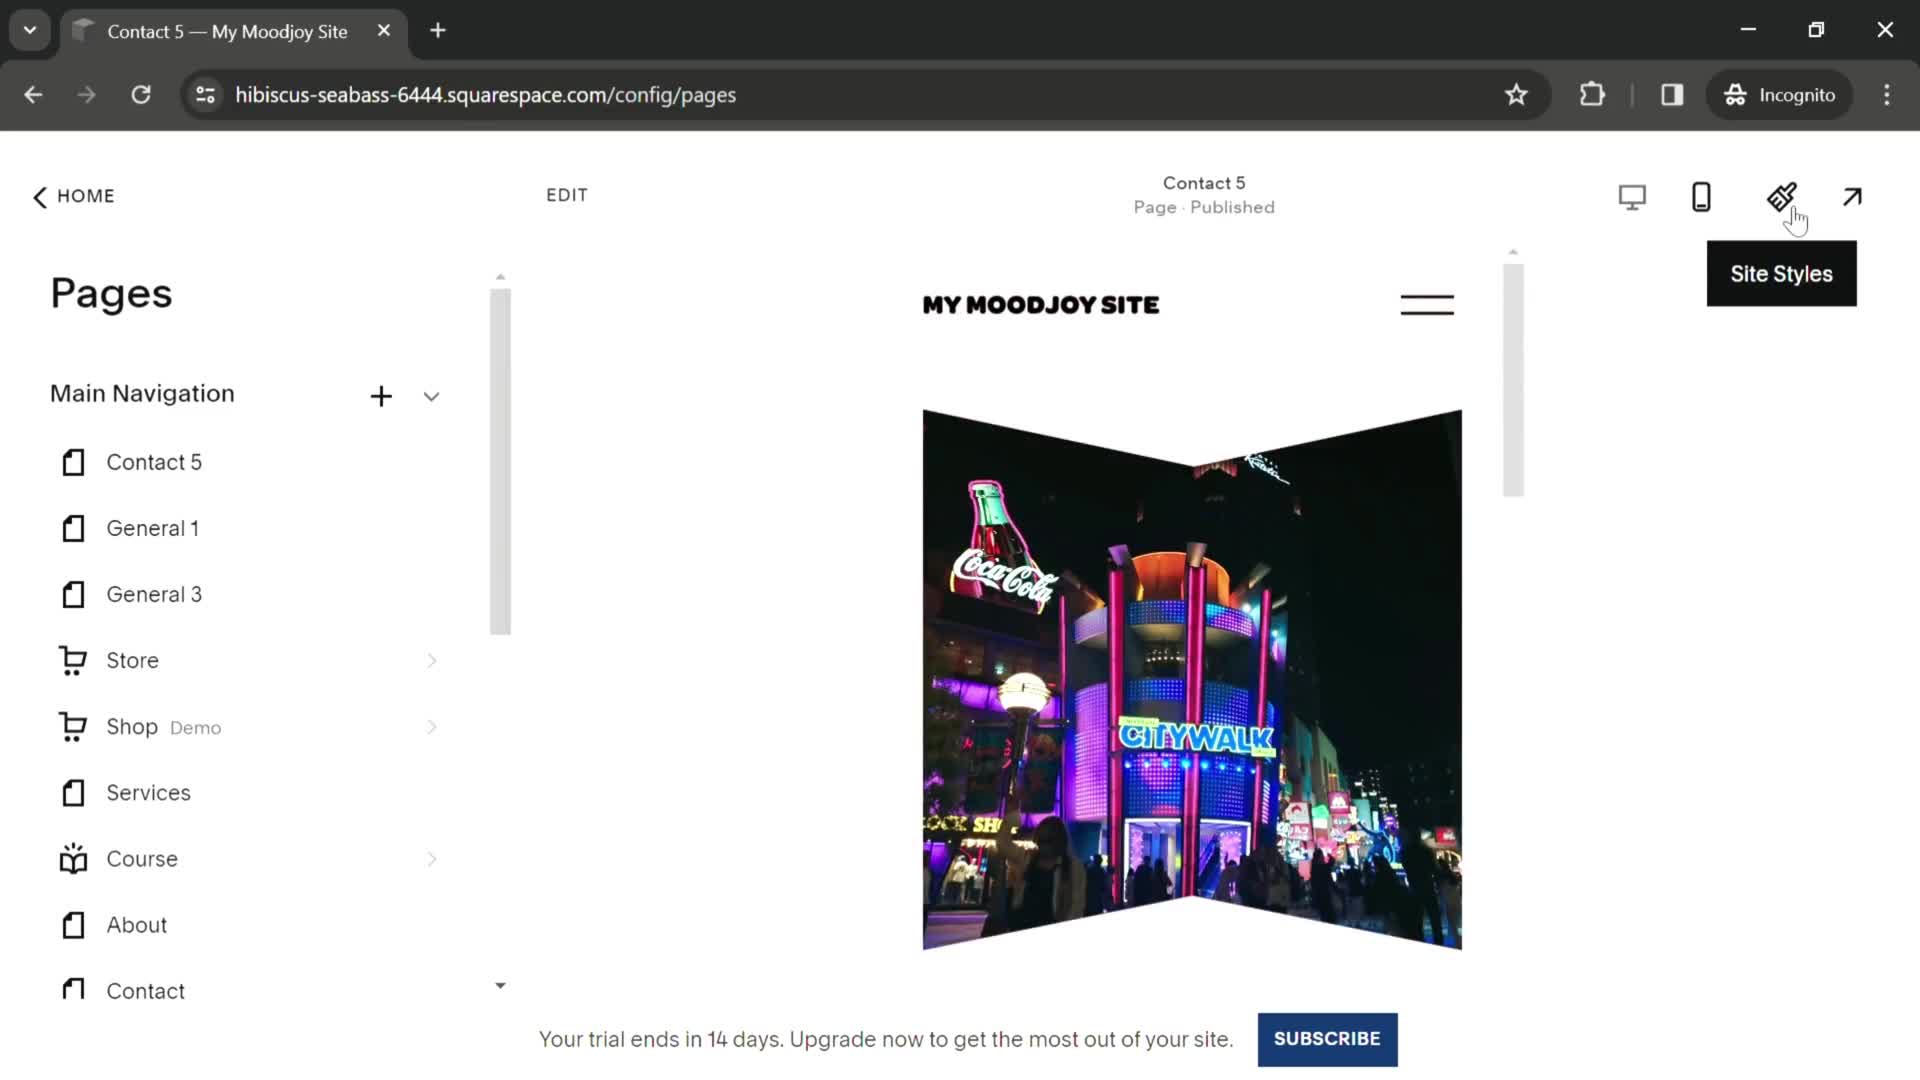
Task: Collapse the Main Navigation section
Action: pyautogui.click(x=433, y=394)
